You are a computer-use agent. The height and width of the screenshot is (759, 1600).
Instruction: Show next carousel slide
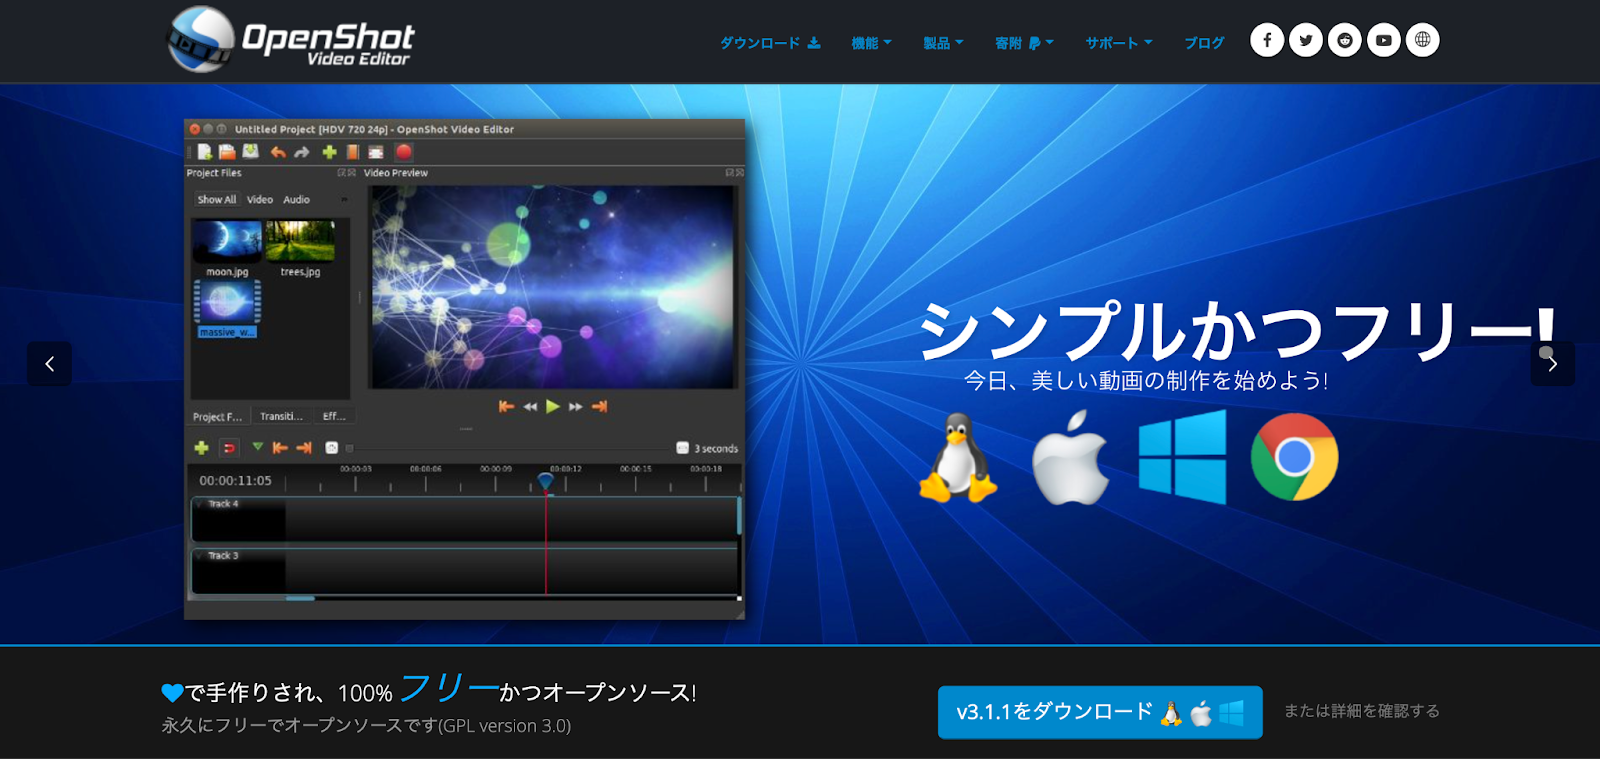(1552, 364)
